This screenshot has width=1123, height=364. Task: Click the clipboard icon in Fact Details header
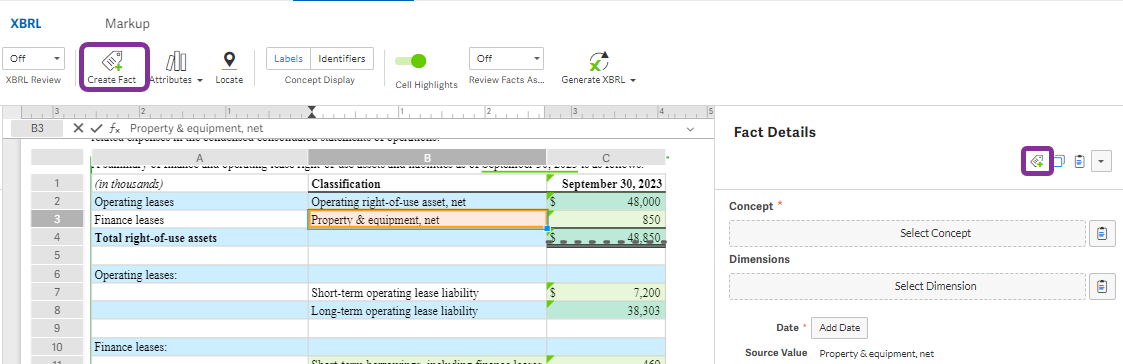tap(1081, 161)
